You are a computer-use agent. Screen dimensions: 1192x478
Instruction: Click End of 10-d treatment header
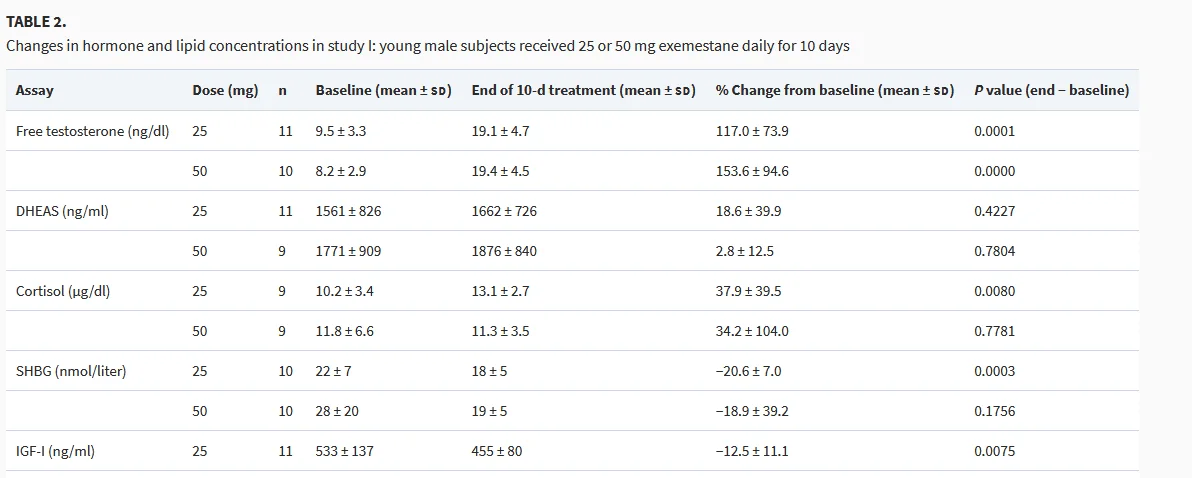584,90
